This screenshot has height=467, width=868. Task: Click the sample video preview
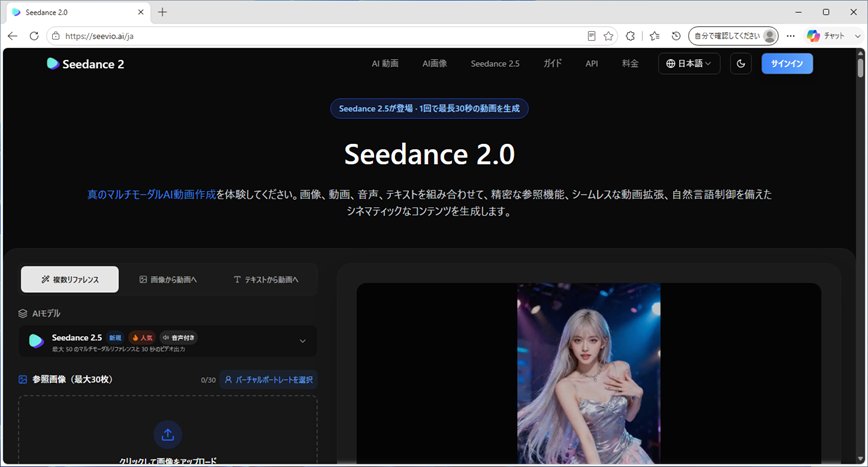588,373
